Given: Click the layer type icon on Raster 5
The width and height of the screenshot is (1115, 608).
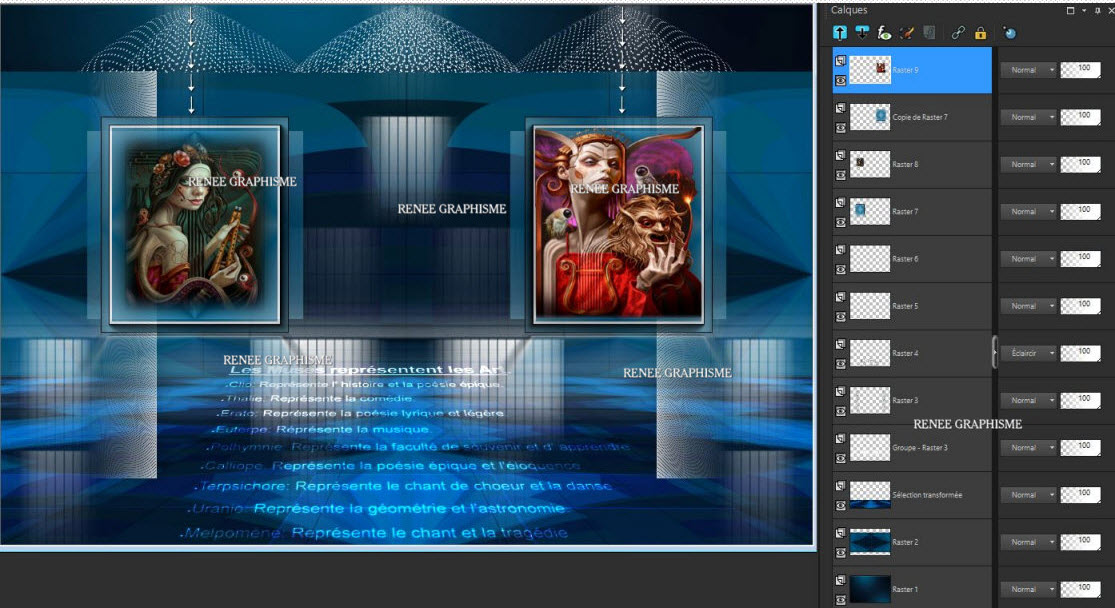Looking at the screenshot, I should pos(841,297).
